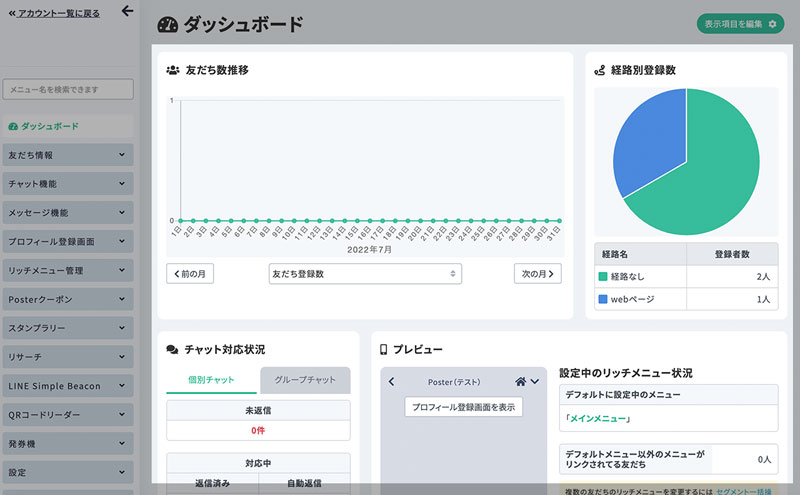The height and width of the screenshot is (495, 800).
Task: Expand 発券機 sidebar menu
Action: click(x=68, y=443)
